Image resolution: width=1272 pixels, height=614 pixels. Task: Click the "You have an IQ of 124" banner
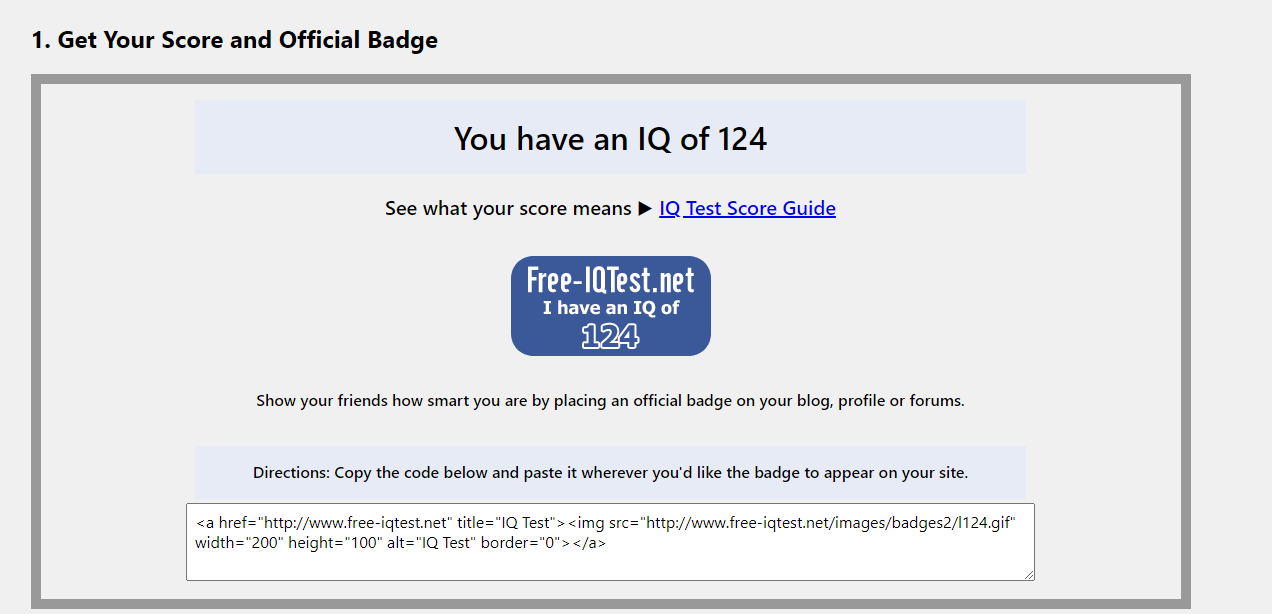(x=610, y=137)
